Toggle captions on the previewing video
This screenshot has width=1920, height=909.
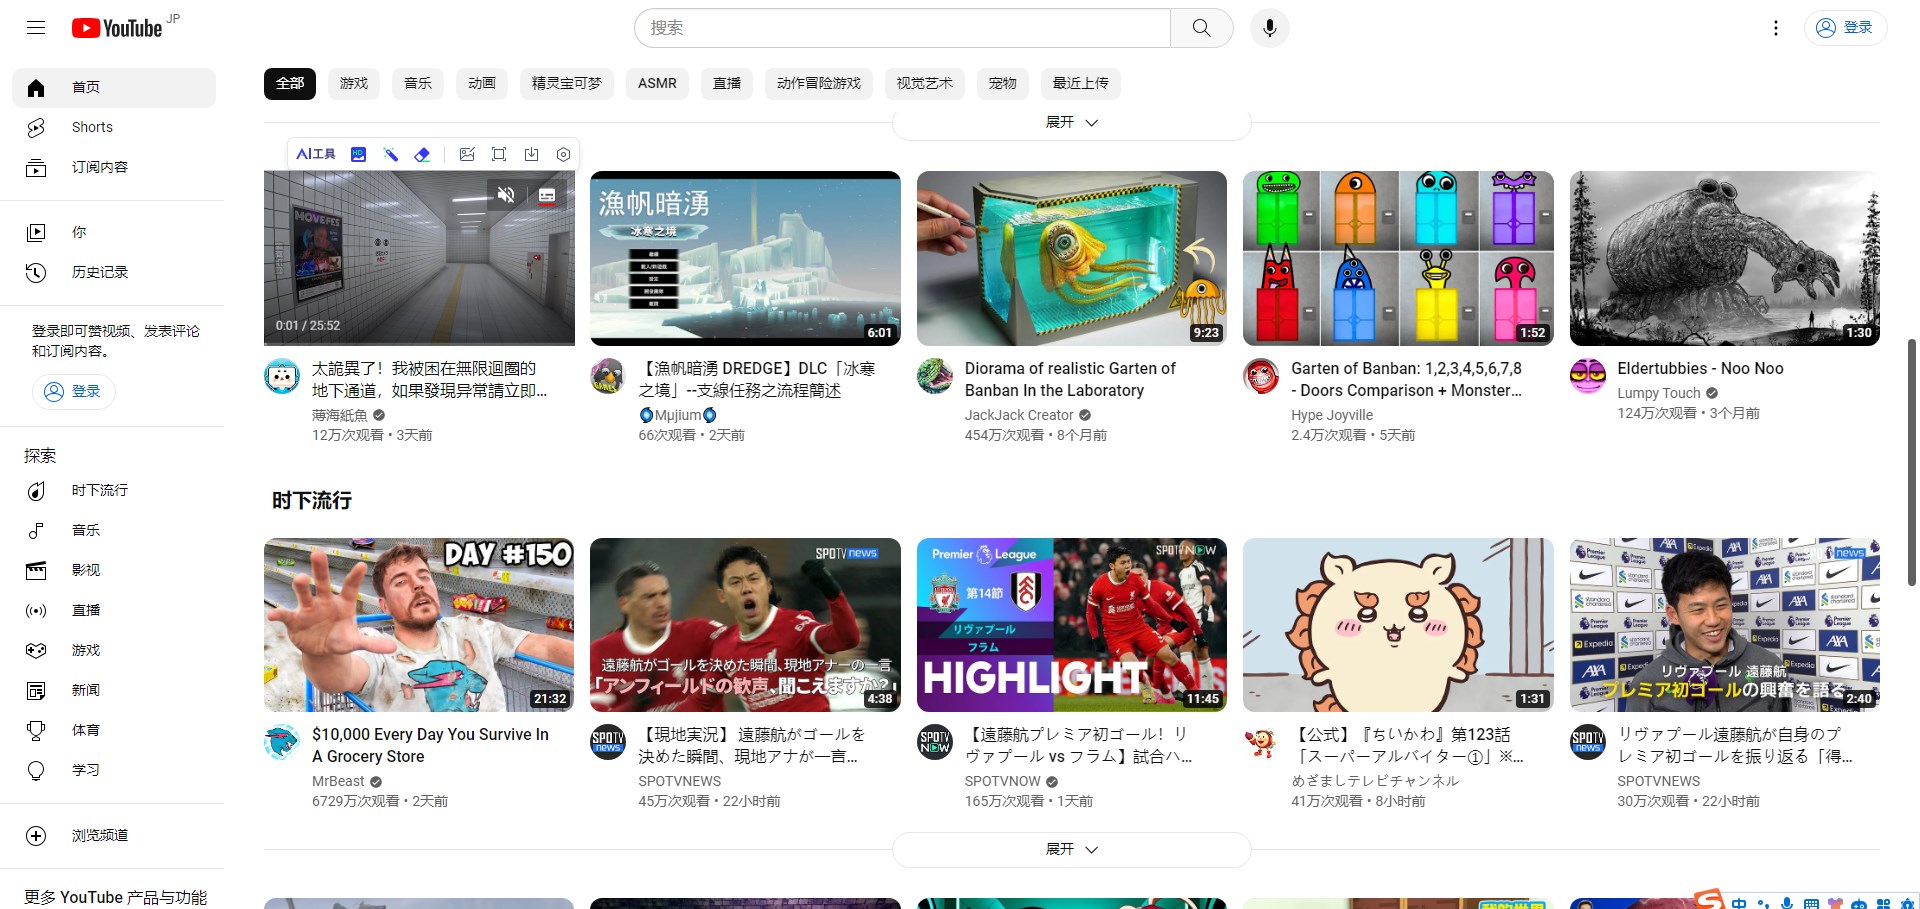[547, 195]
